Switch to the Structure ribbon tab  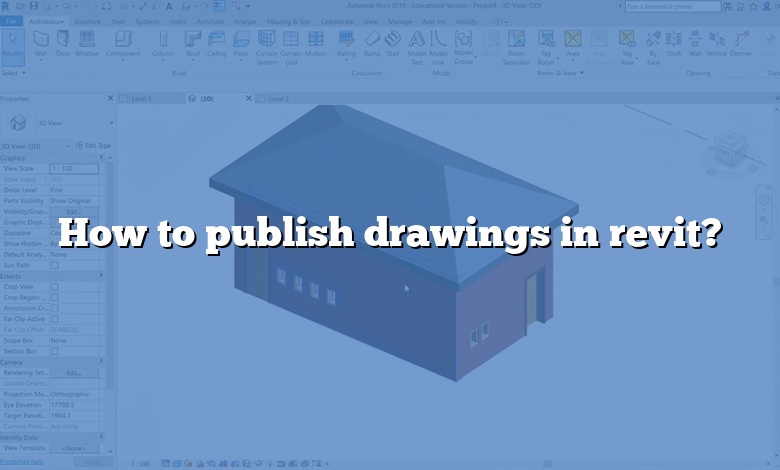(87, 21)
